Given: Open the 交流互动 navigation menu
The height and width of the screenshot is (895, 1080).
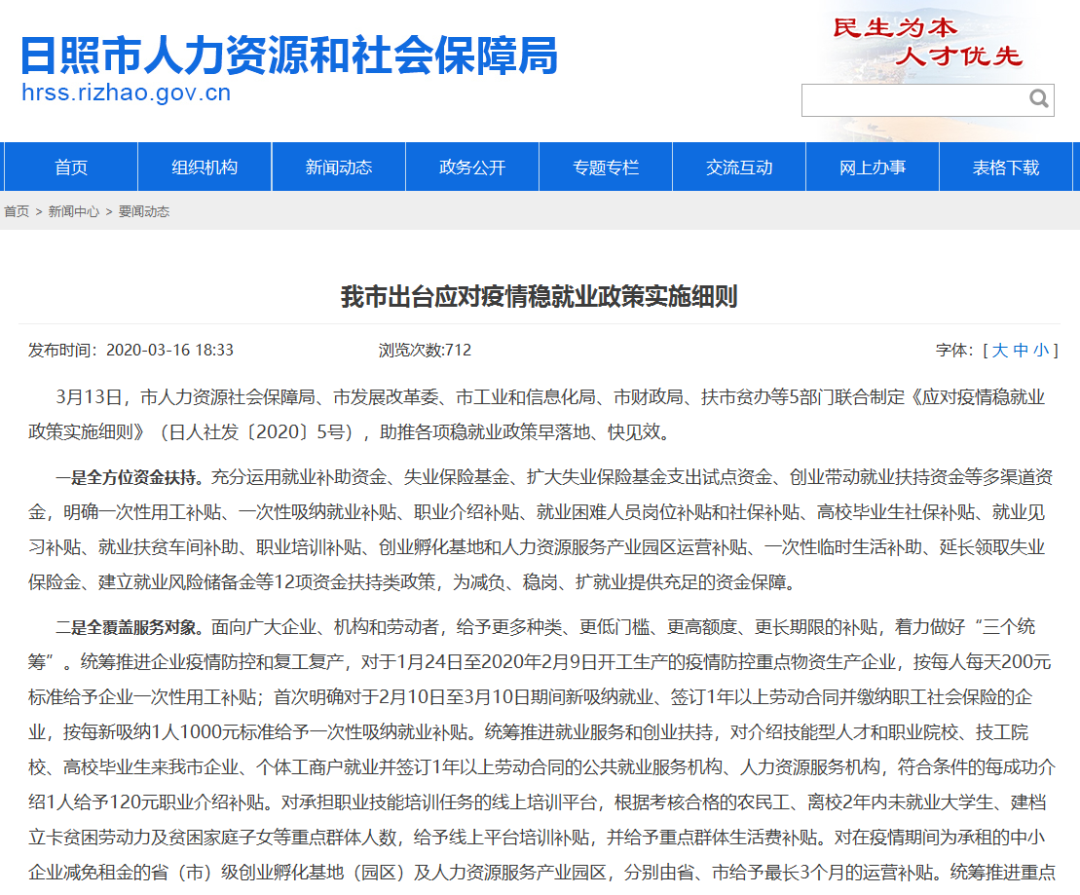Looking at the screenshot, I should 739,167.
